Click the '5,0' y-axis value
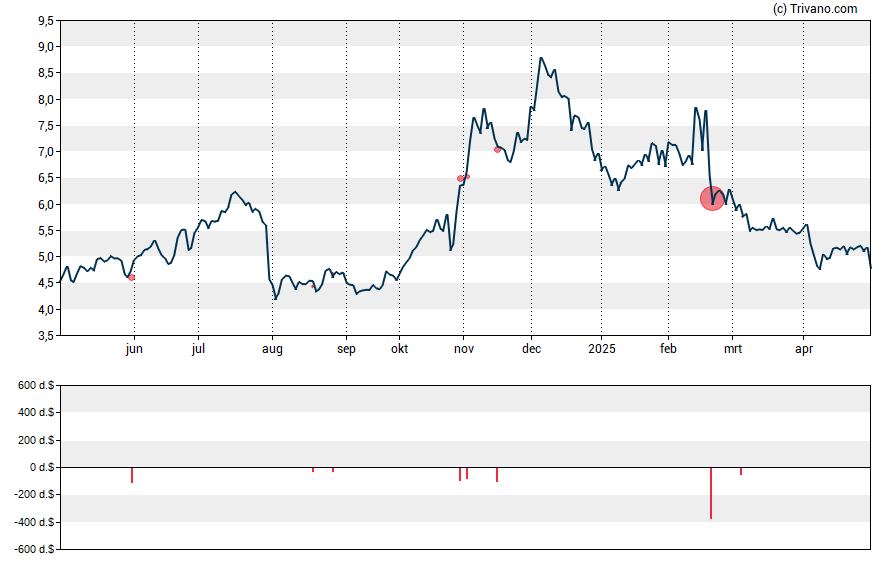 point(46,257)
